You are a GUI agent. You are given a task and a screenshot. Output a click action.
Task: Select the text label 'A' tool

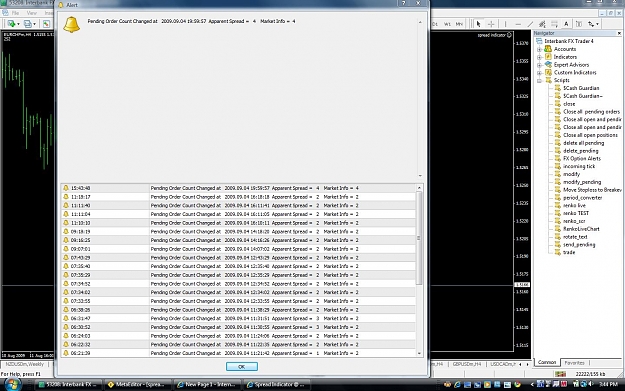[566, 24]
